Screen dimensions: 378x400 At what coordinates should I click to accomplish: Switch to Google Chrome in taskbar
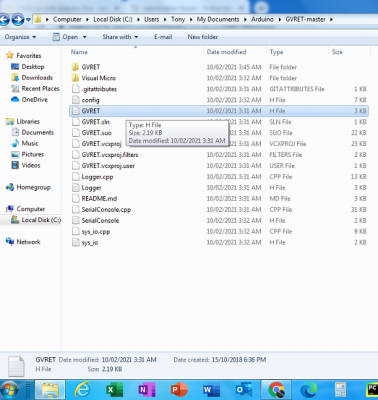click(x=276, y=390)
